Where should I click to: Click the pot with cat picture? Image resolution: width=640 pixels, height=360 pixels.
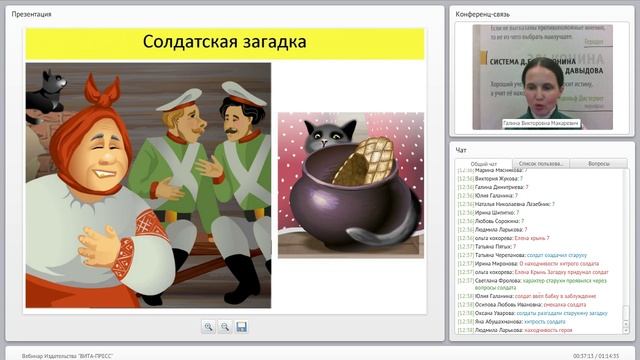[351, 185]
